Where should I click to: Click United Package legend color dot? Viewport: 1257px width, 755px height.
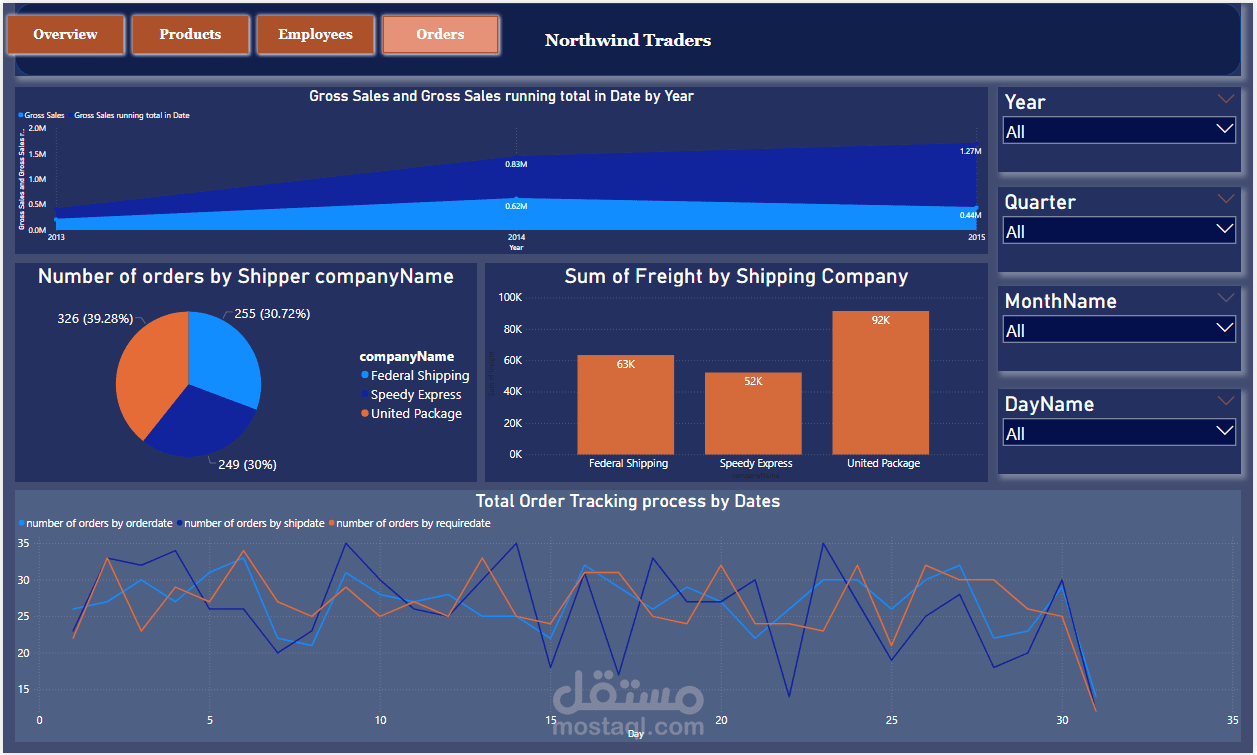tap(364, 414)
